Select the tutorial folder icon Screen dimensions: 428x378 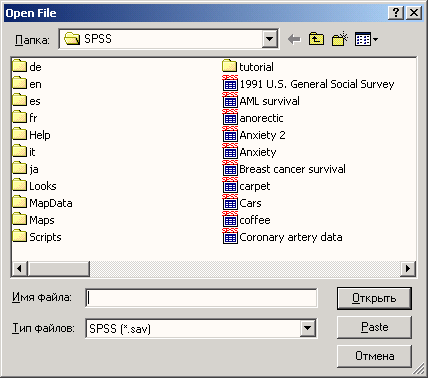coord(229,66)
